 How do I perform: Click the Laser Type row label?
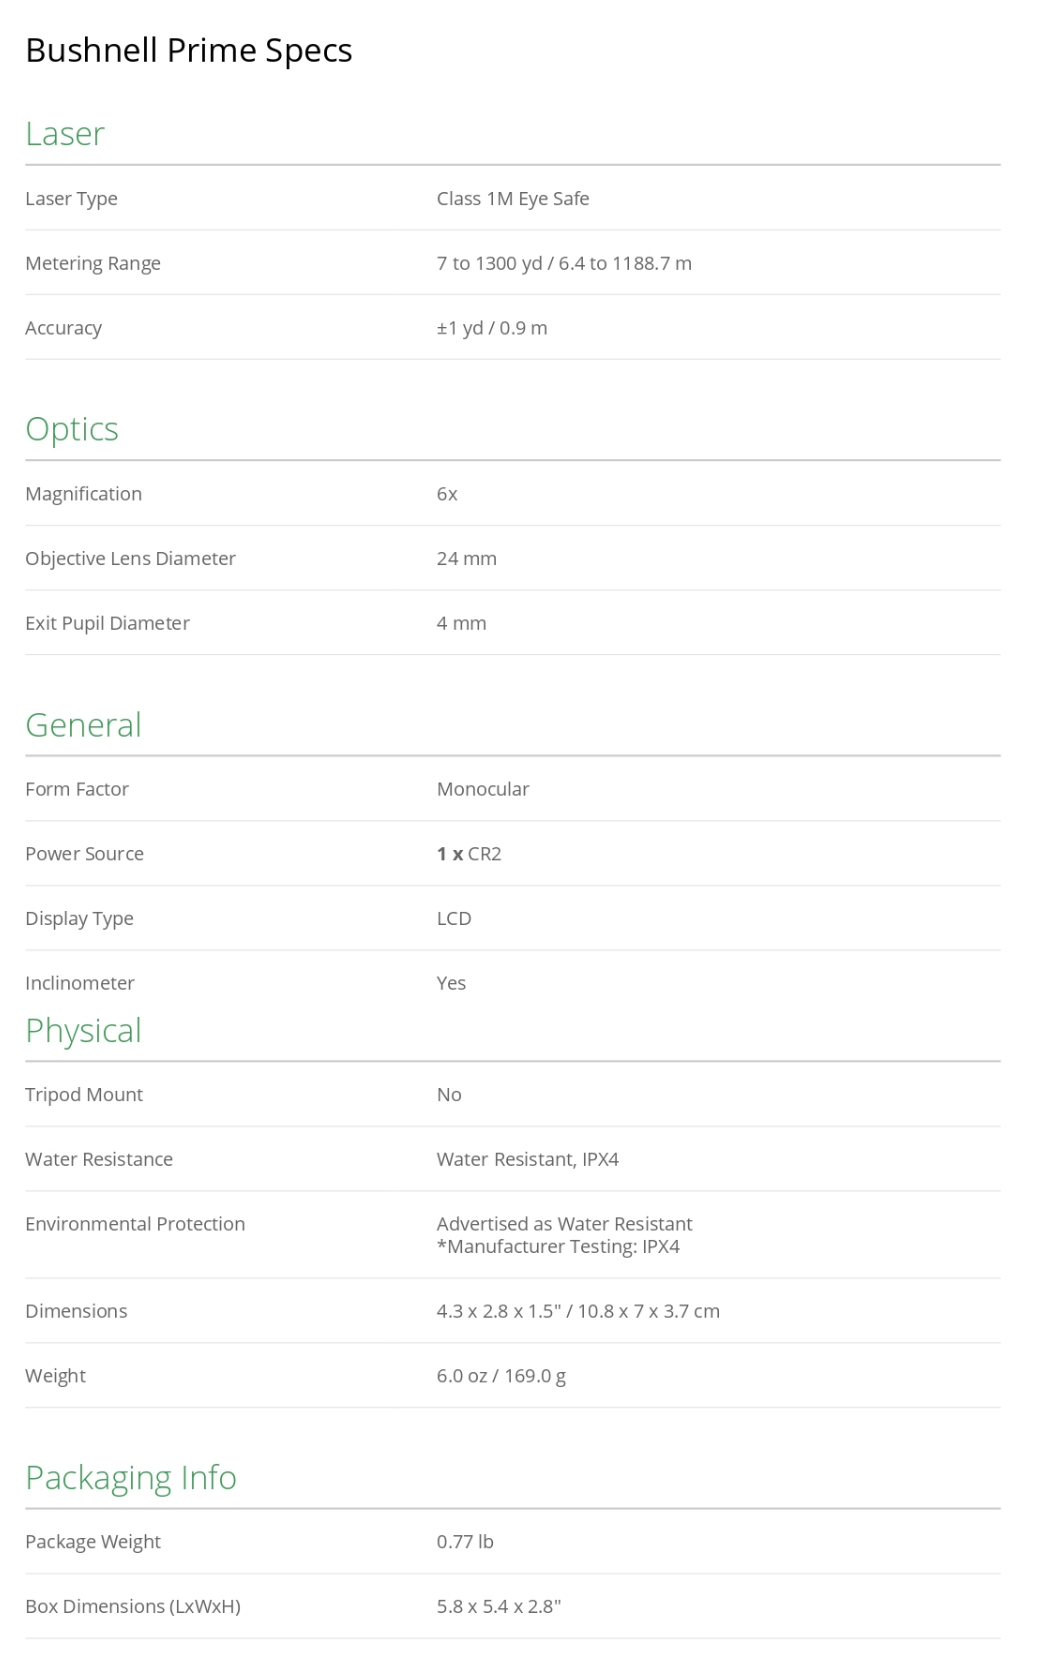(x=71, y=198)
